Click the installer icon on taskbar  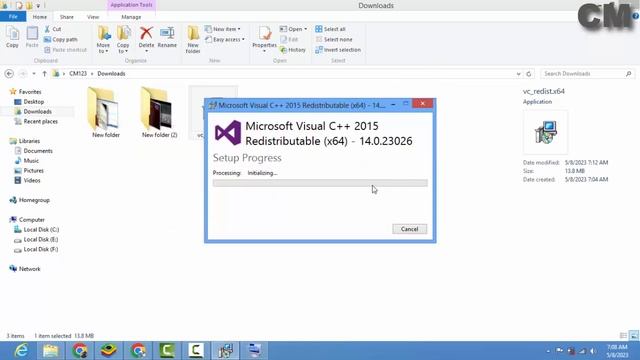[x=225, y=351]
